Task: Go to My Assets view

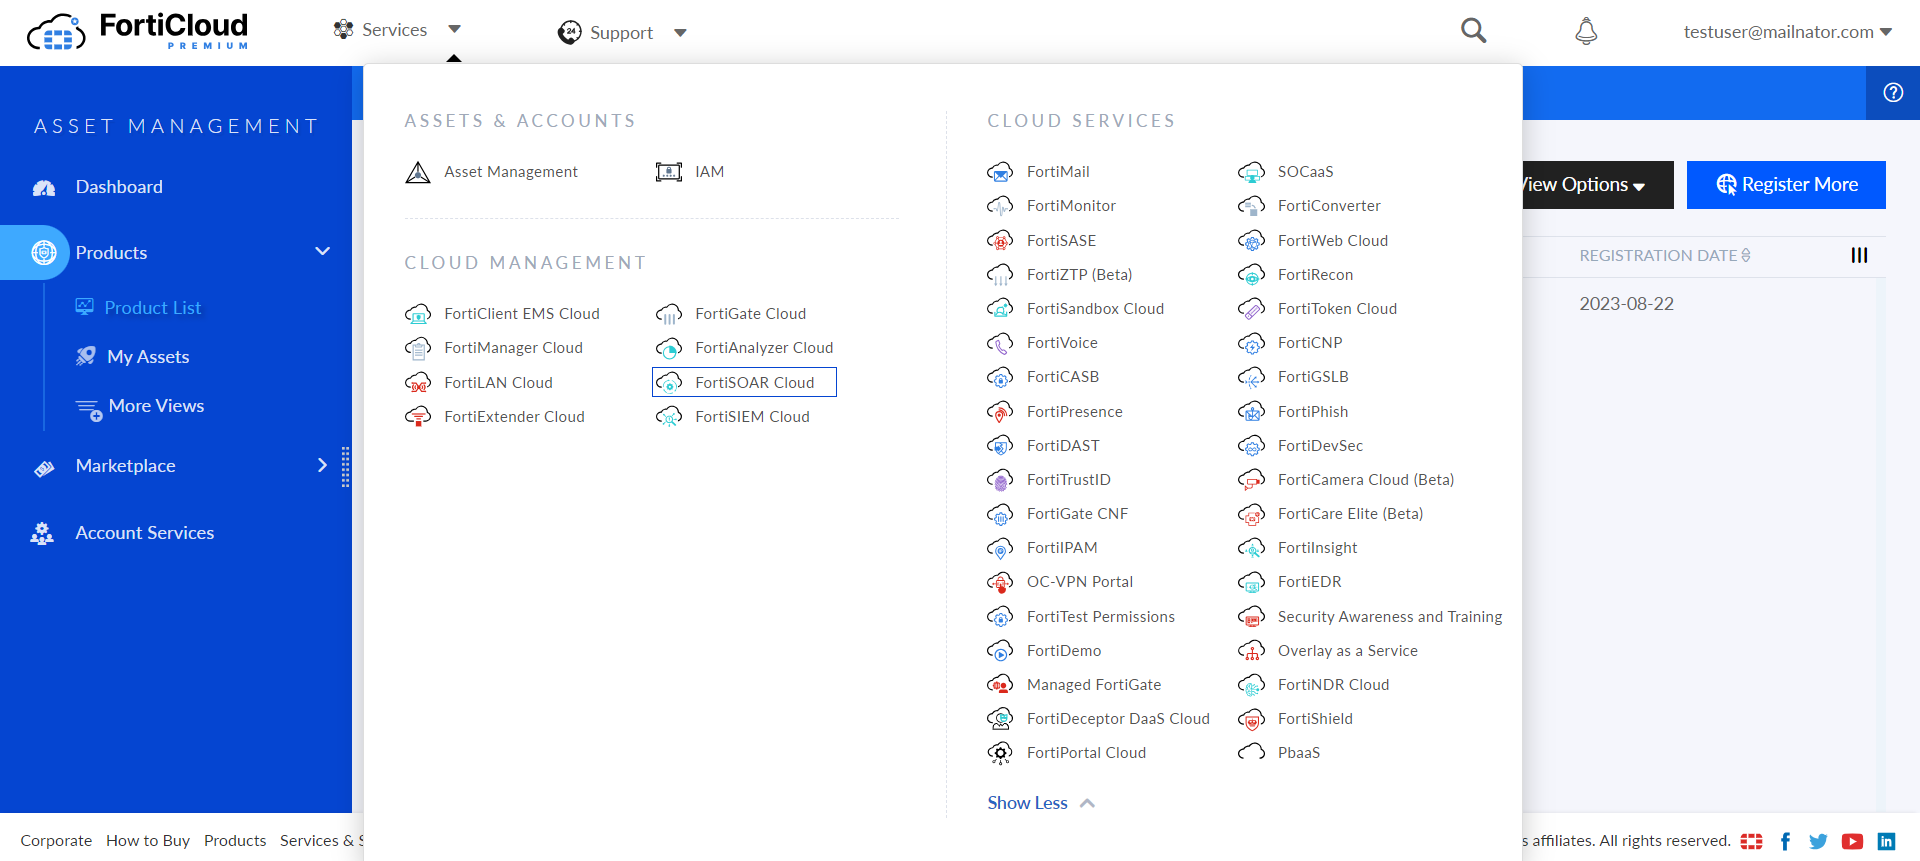Action: coord(147,357)
